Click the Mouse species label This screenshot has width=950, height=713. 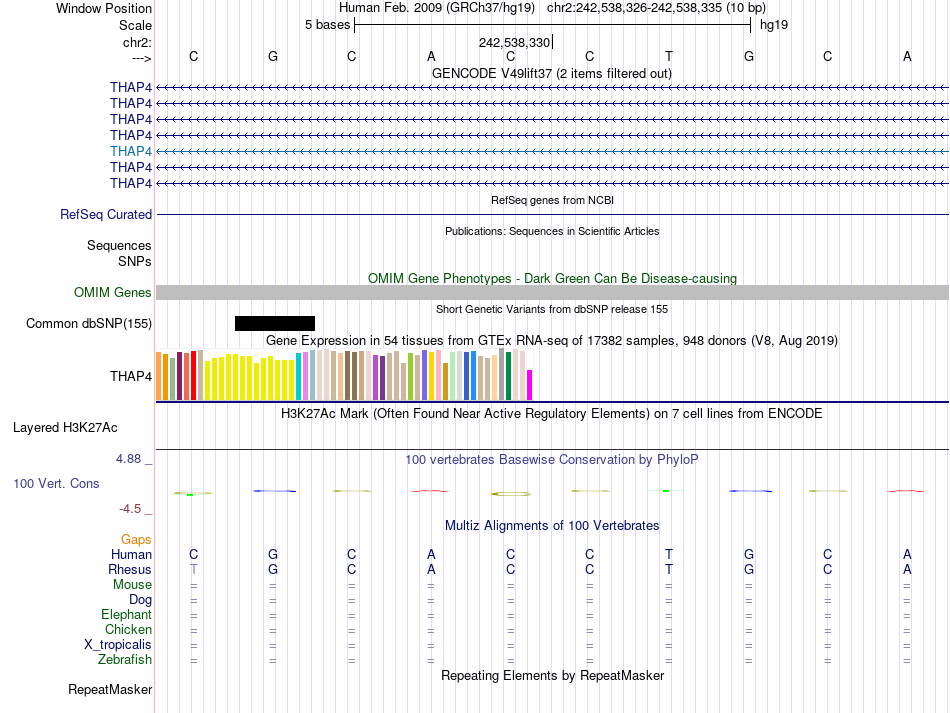click(132, 585)
